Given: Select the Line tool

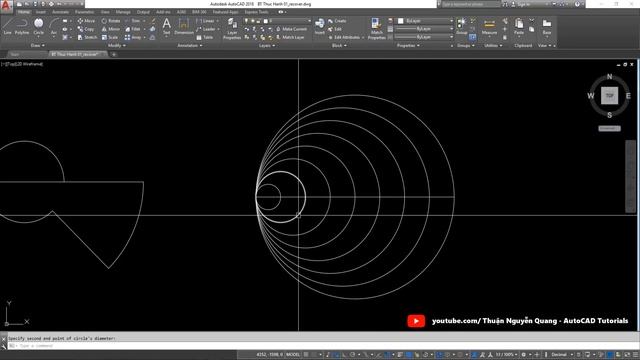Looking at the screenshot, I should (8, 27).
